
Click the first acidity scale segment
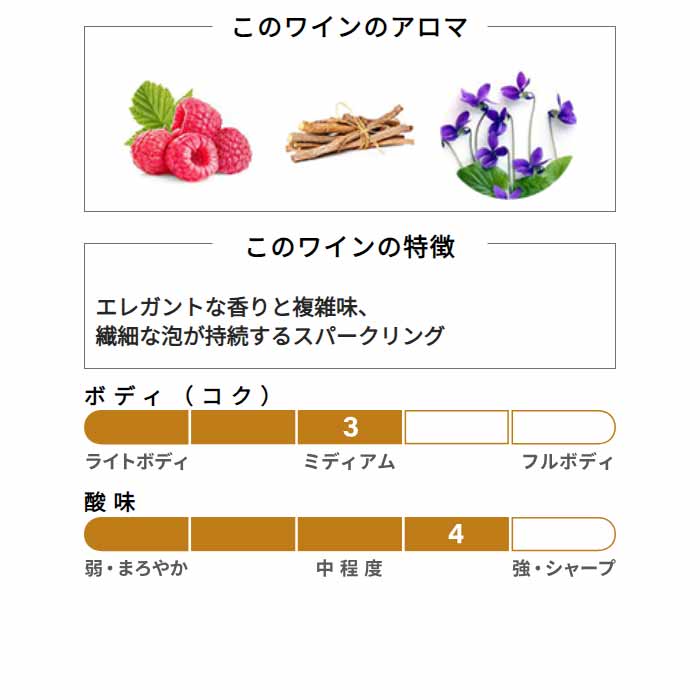click(136, 534)
